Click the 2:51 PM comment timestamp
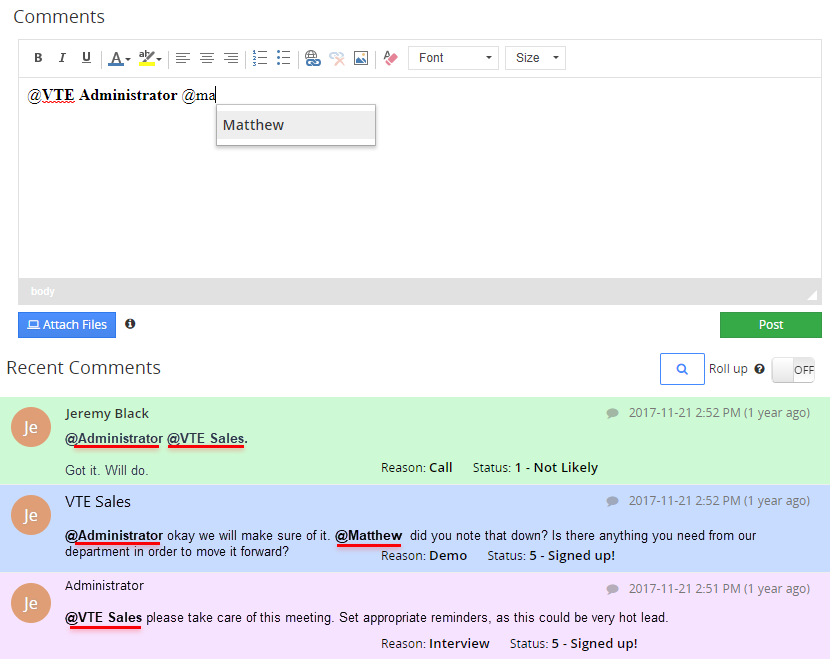Viewport: 830px width, 659px height. coord(719,589)
